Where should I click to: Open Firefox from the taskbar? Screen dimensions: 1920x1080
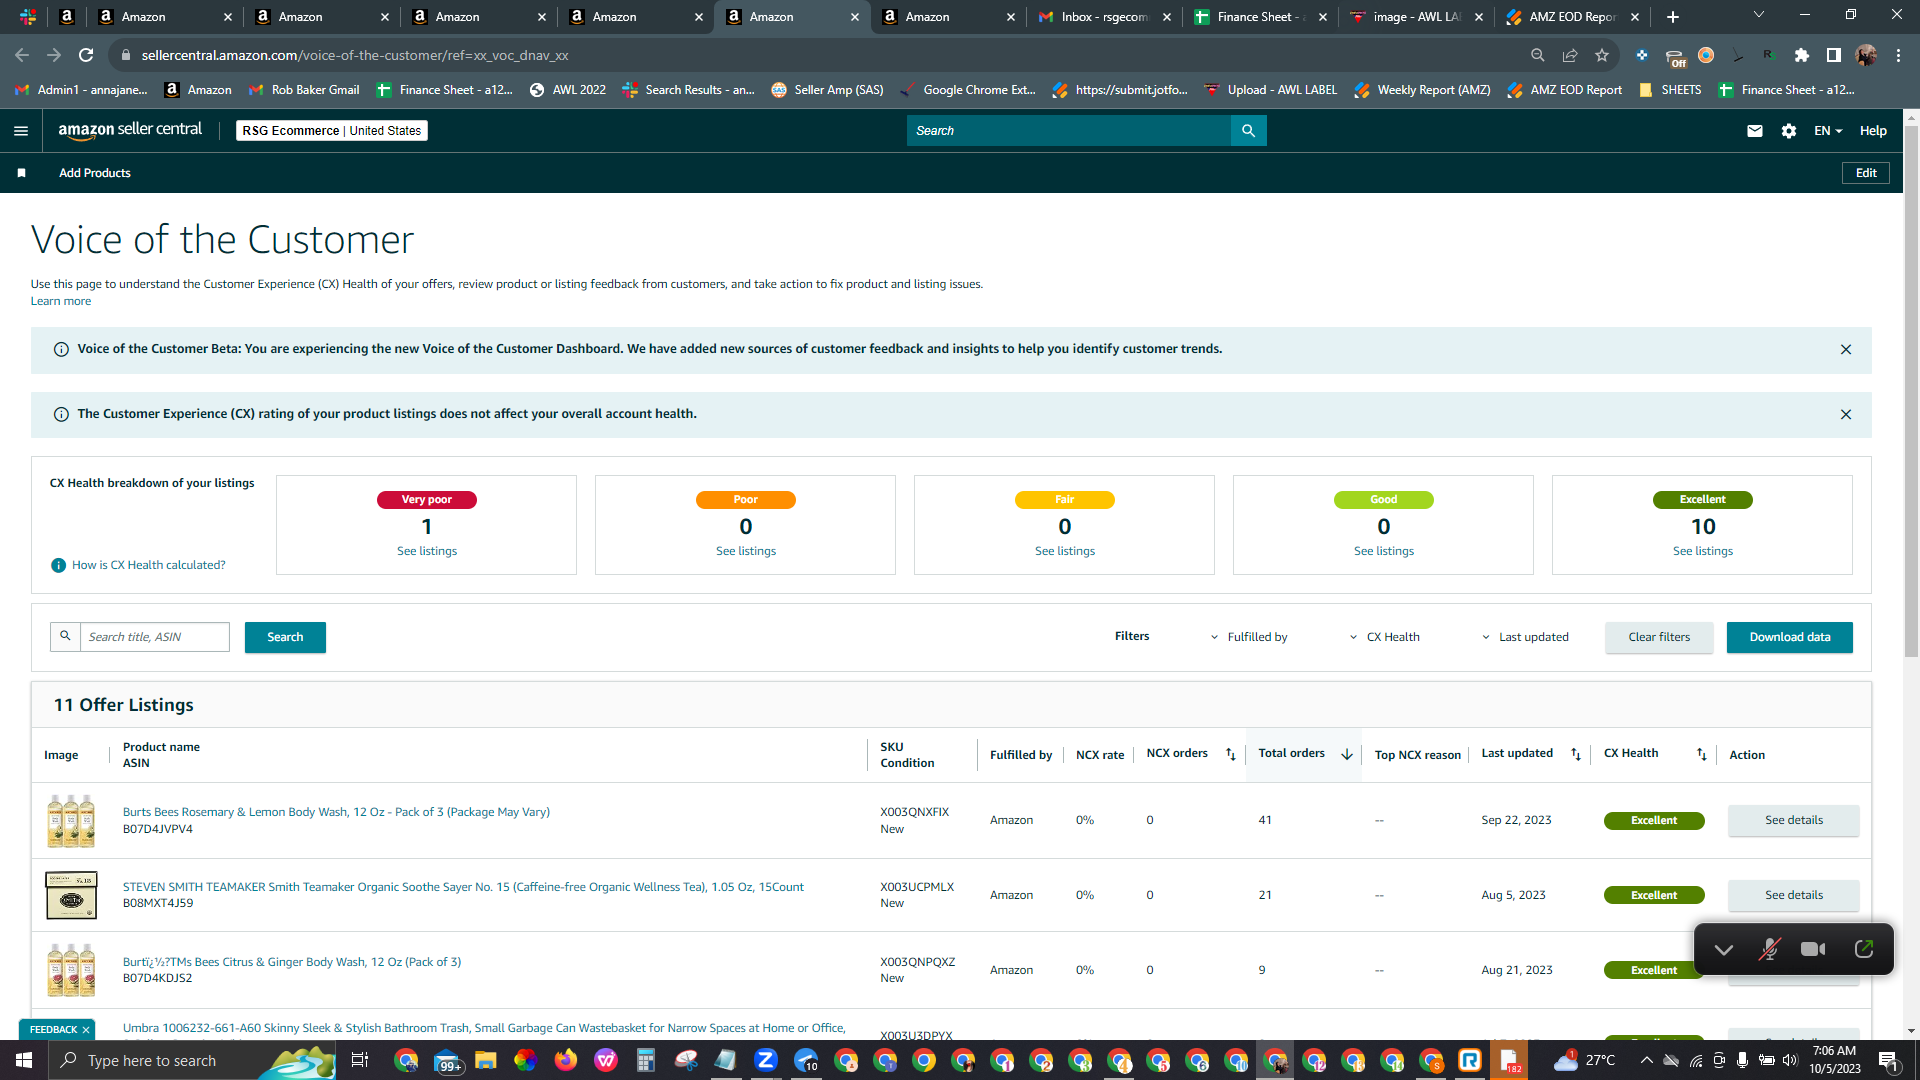tap(566, 1060)
